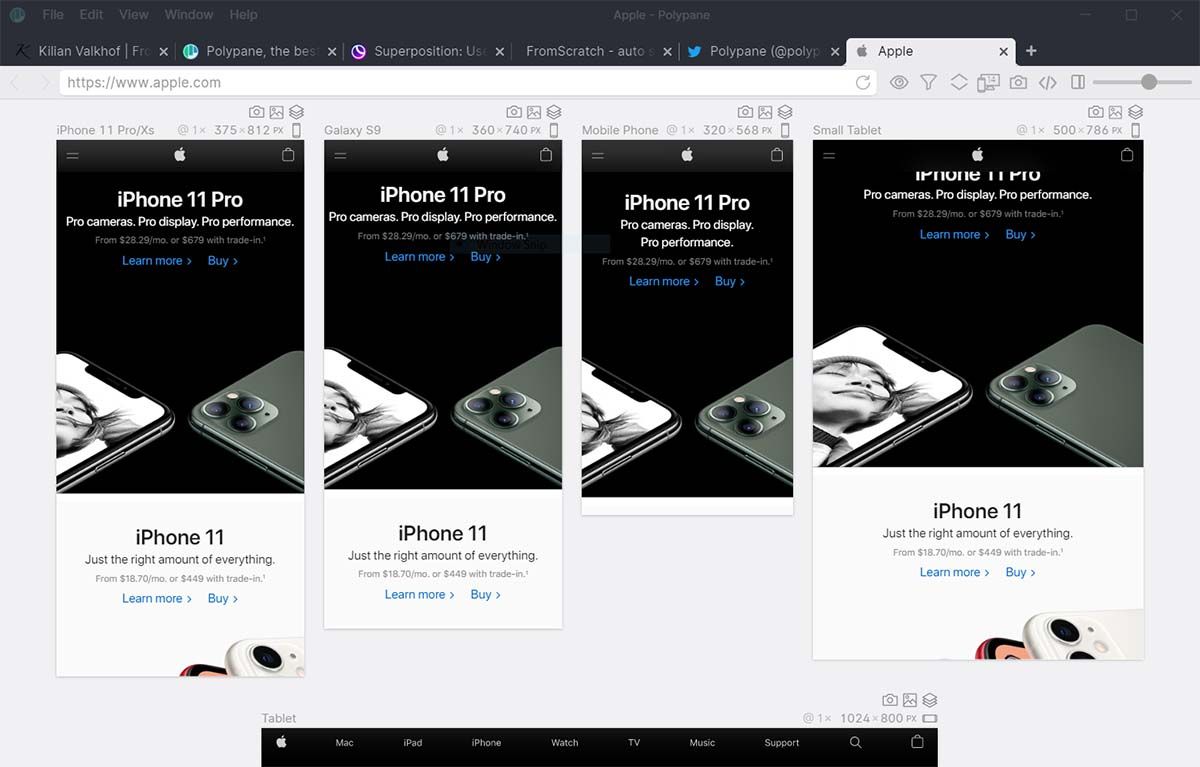Go back with the browser back arrow
Image resolution: width=1200 pixels, height=767 pixels.
tap(14, 83)
